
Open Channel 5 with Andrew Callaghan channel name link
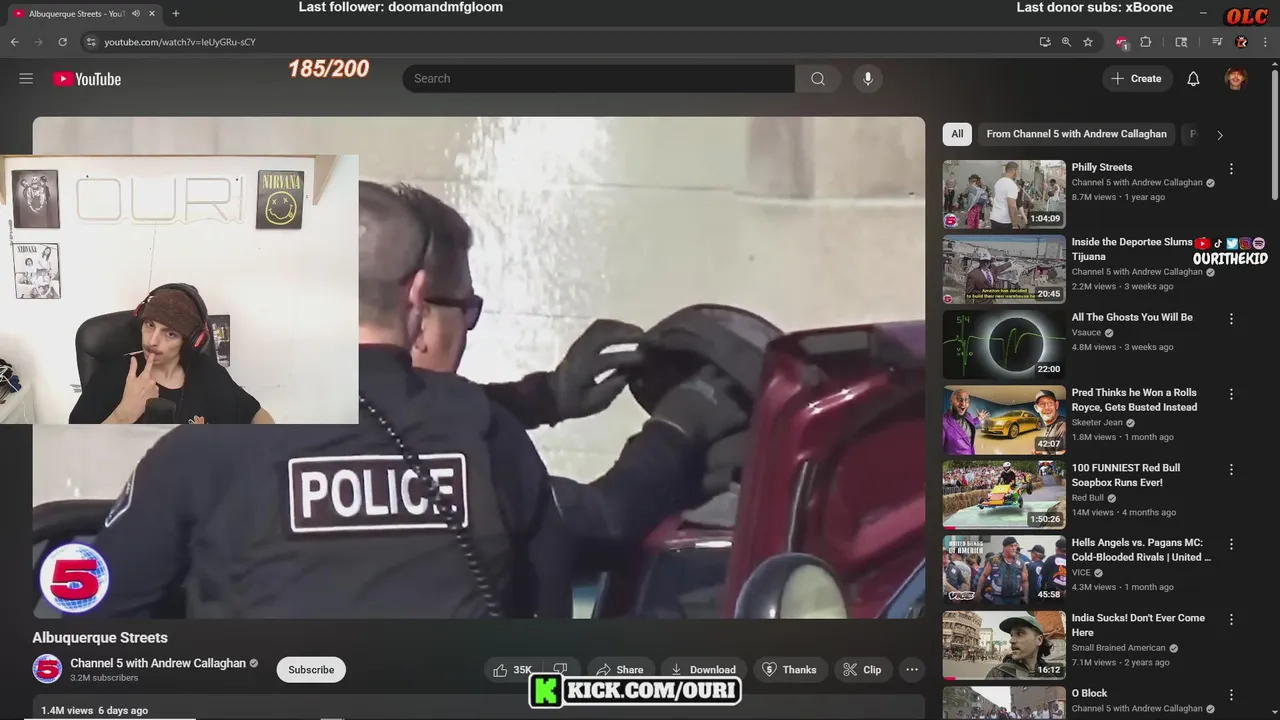(x=158, y=663)
